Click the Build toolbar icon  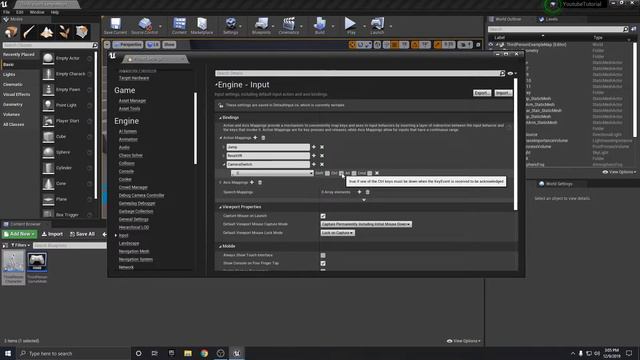pyautogui.click(x=320, y=26)
